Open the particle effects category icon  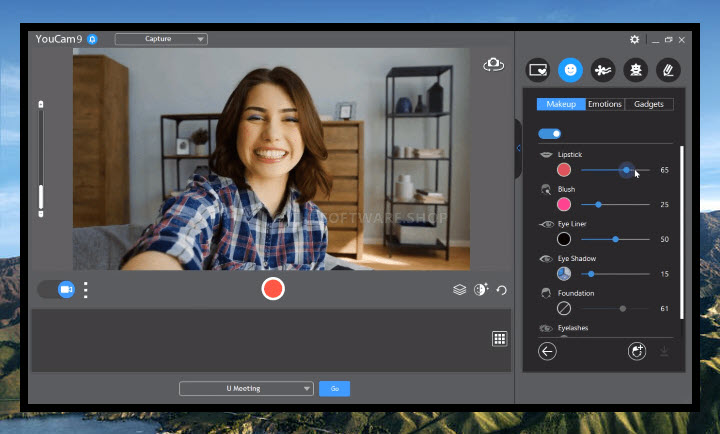point(603,70)
